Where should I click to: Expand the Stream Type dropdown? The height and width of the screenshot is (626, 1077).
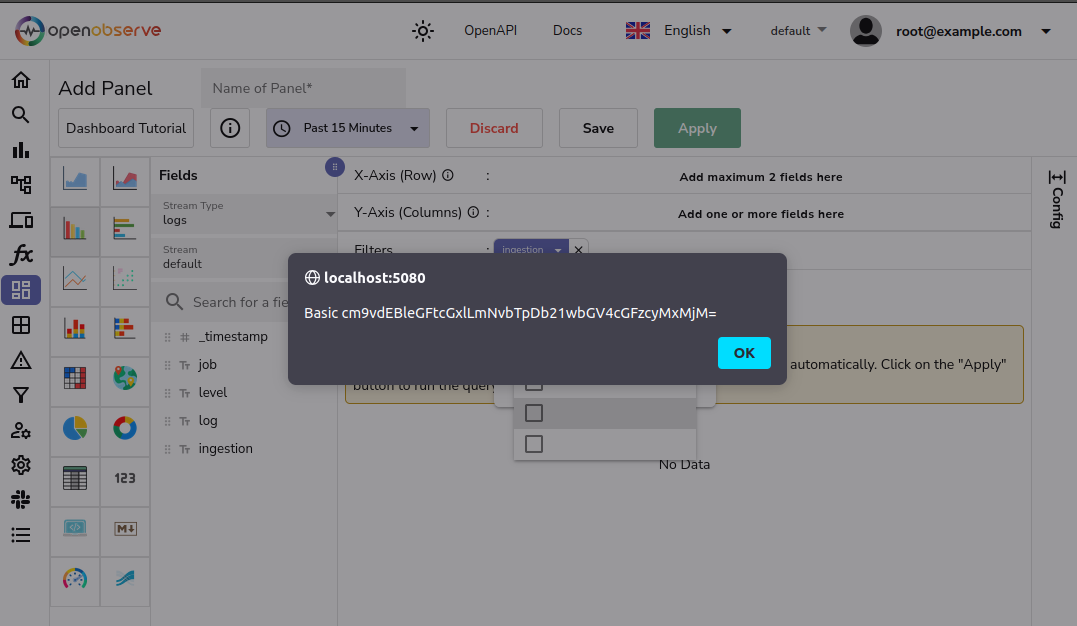click(x=330, y=214)
